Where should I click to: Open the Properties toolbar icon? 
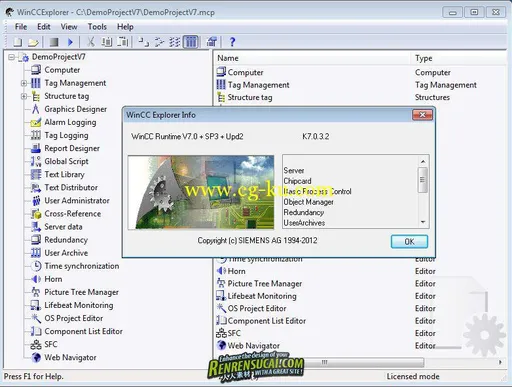(212, 42)
